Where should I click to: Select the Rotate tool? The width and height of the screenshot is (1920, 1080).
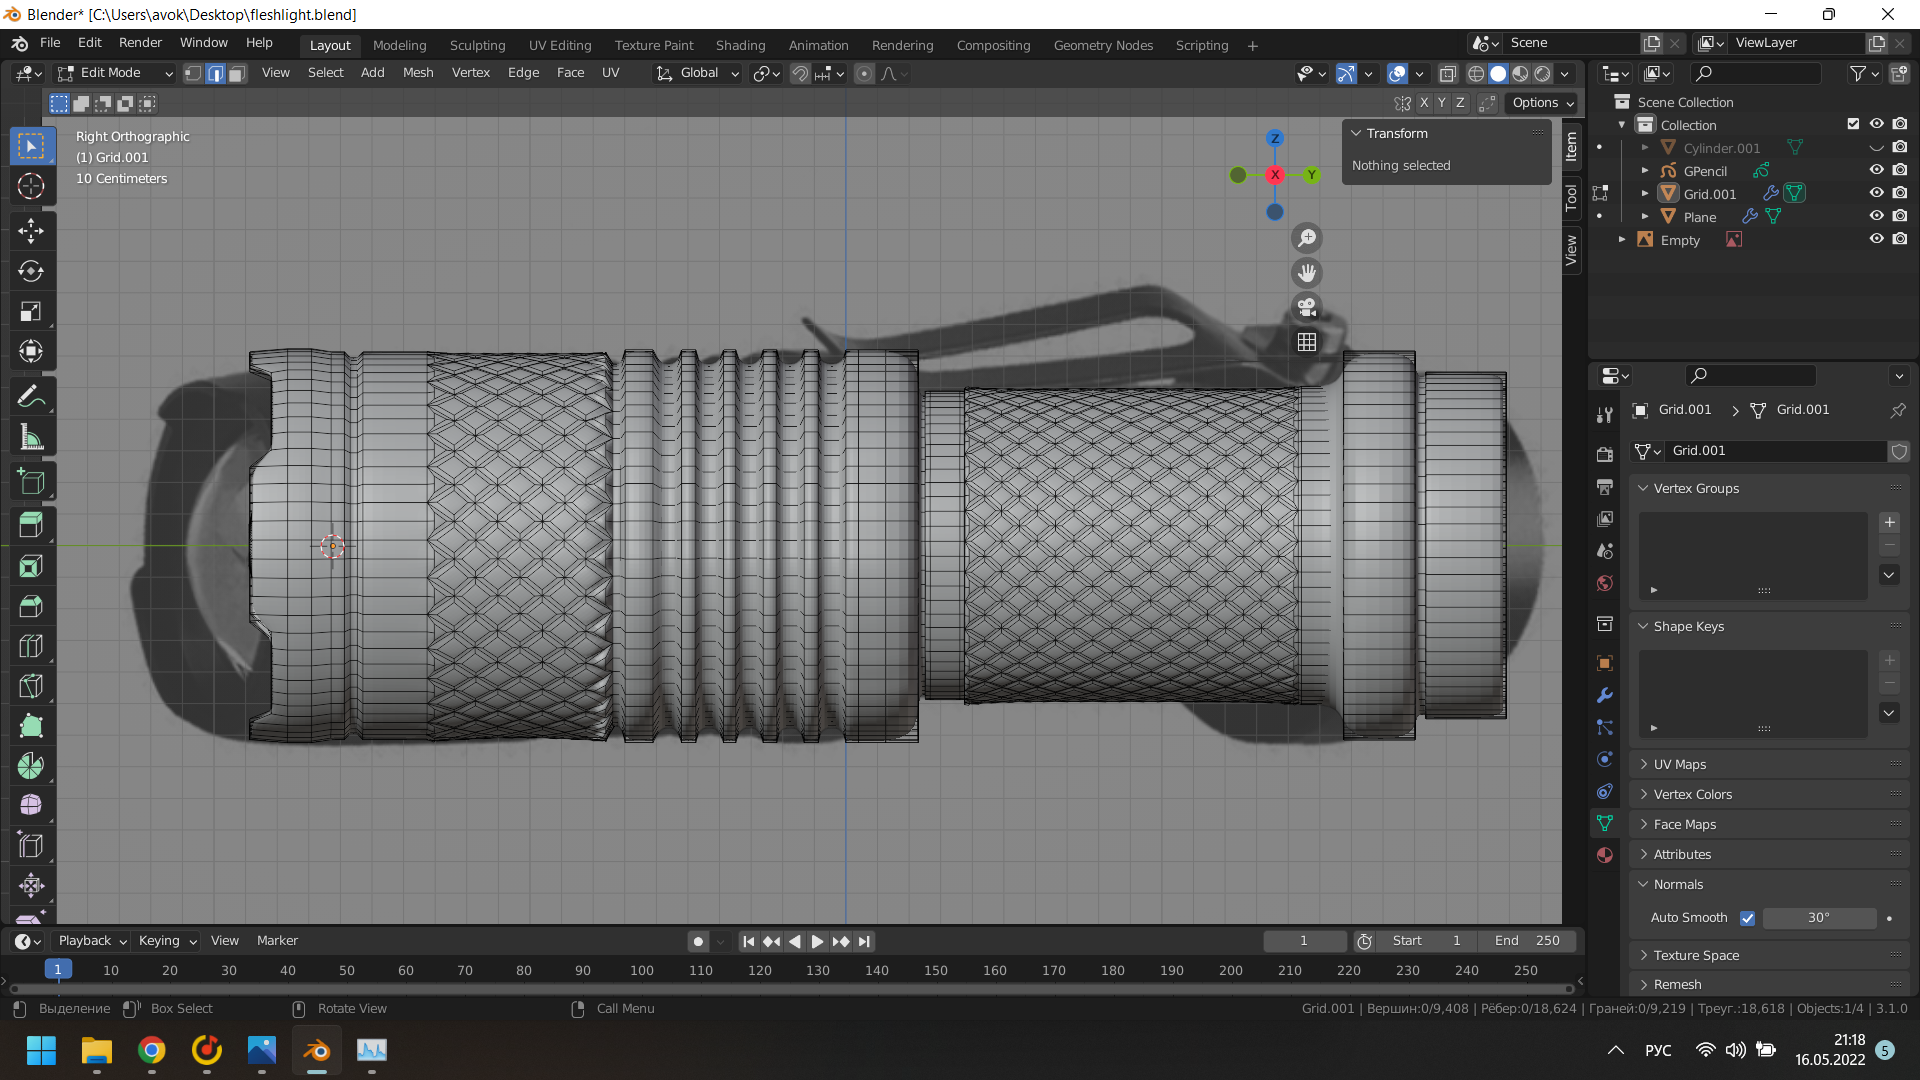coord(31,271)
